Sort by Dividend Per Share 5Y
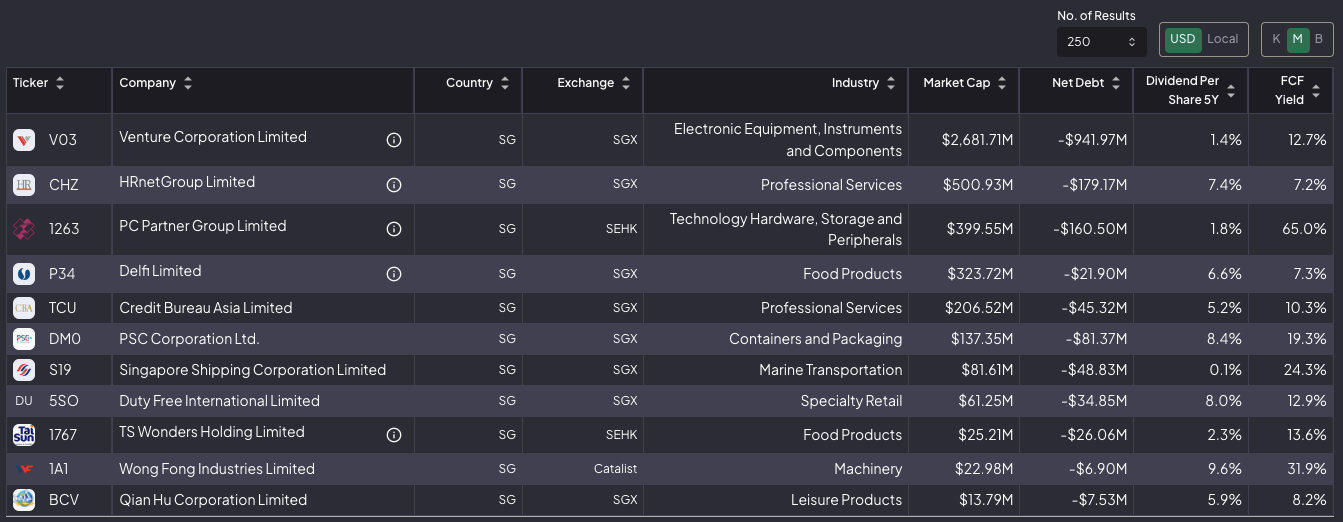The height and width of the screenshot is (522, 1343). click(x=1230, y=91)
